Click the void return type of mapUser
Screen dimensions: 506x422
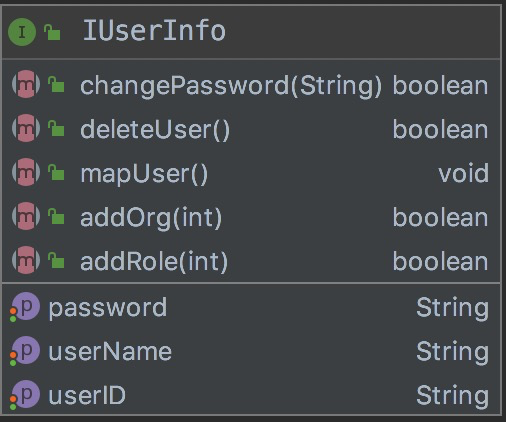pyautogui.click(x=463, y=173)
